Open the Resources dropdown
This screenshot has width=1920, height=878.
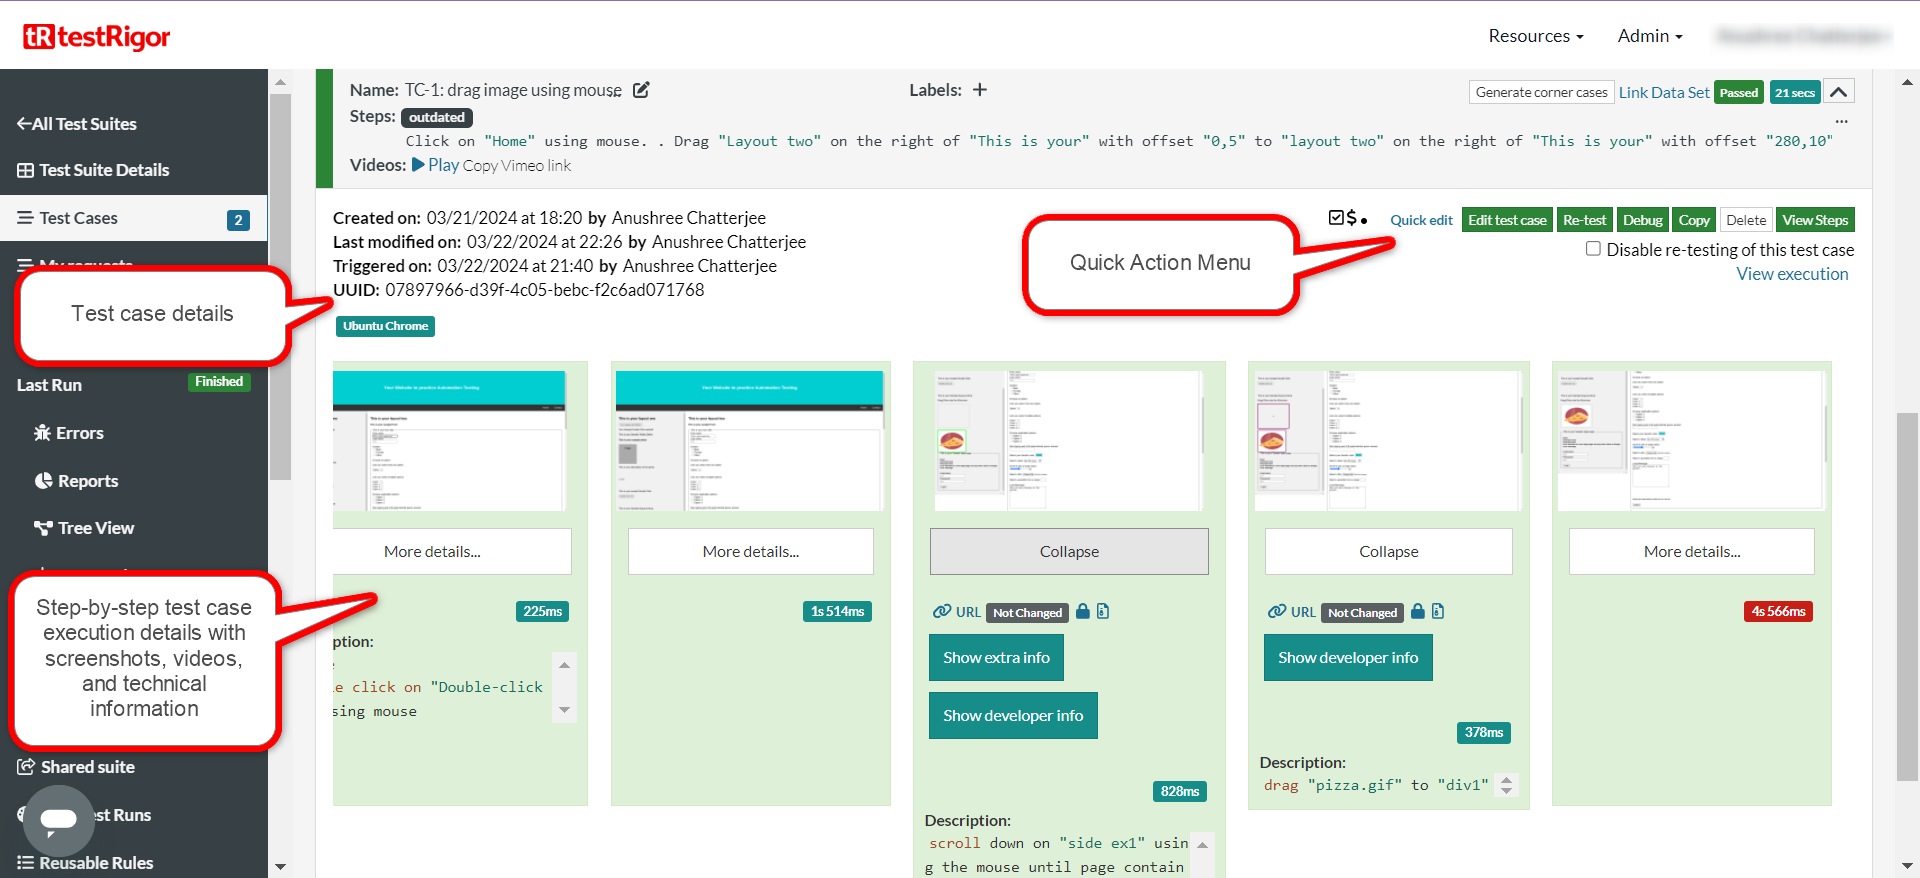pos(1535,36)
